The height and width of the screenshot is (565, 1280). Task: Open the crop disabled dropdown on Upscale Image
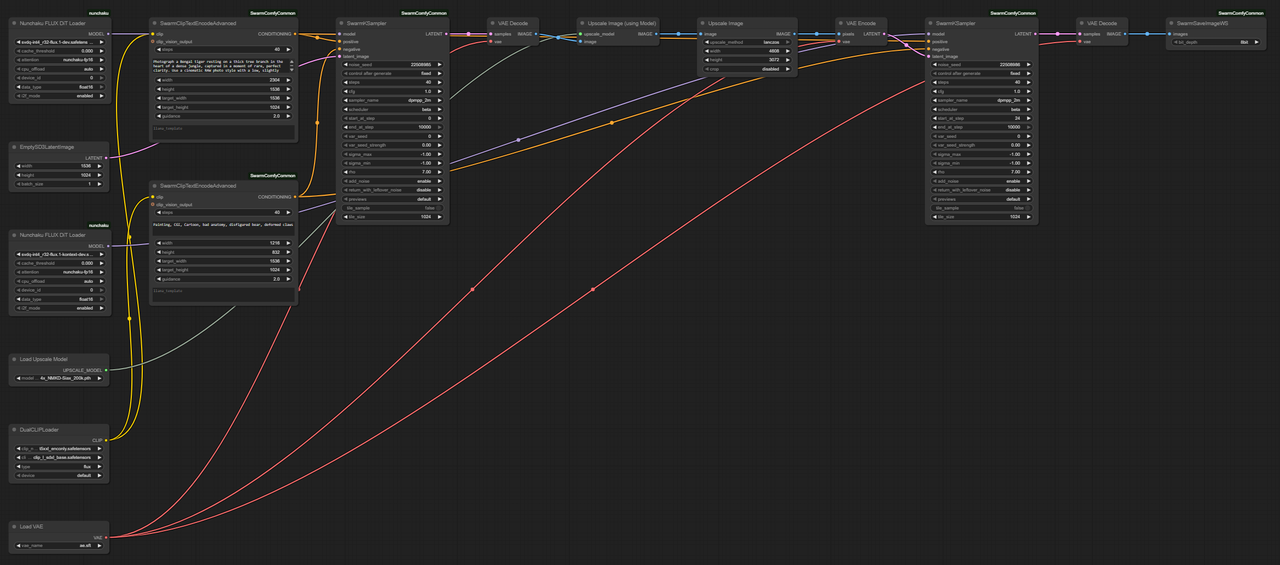[748, 69]
